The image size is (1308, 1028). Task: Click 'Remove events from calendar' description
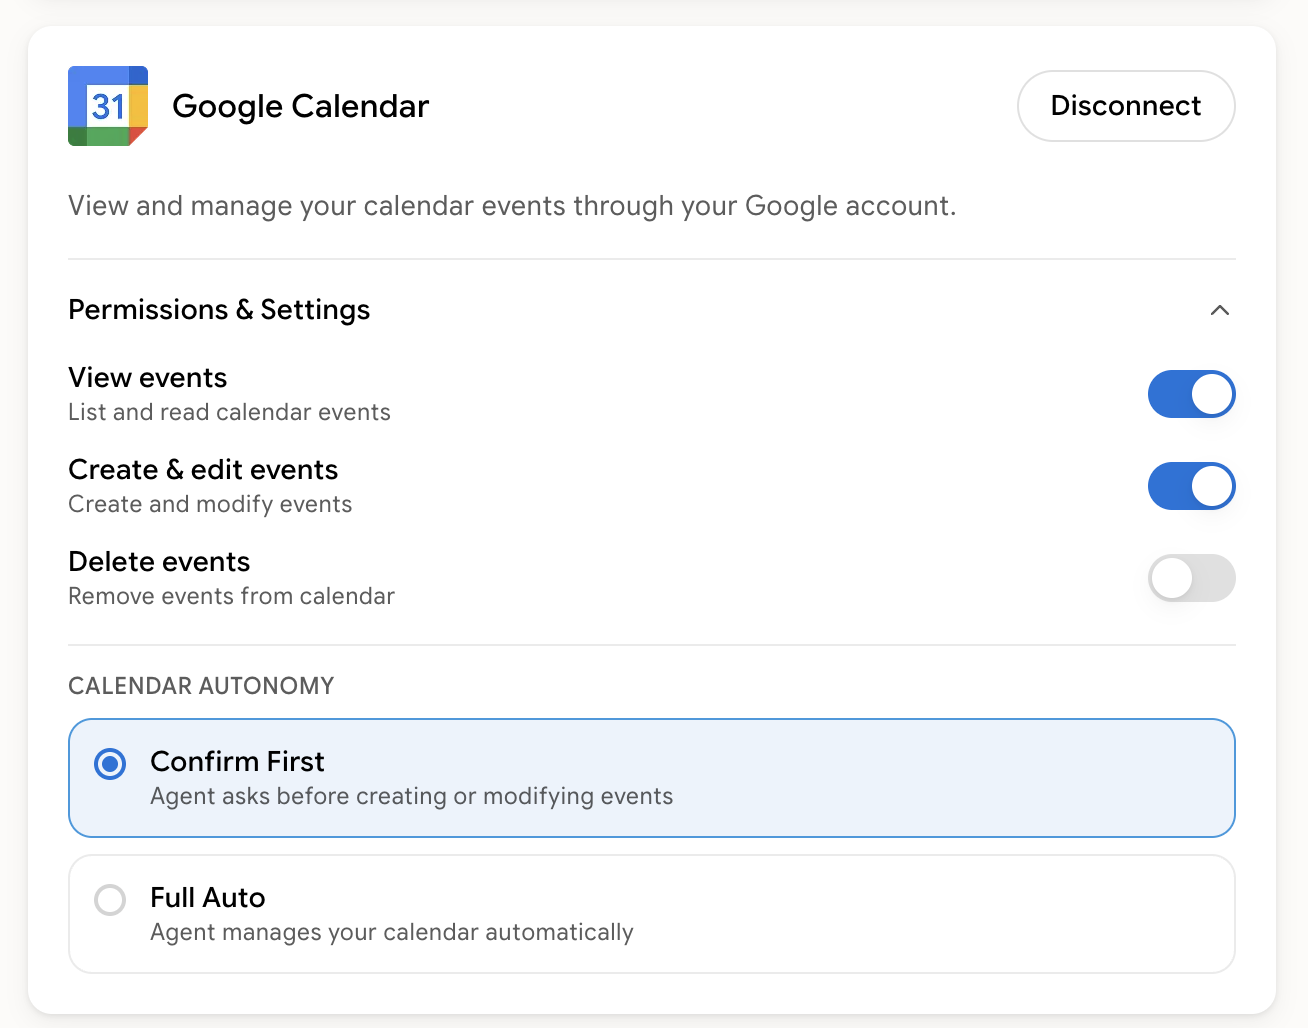click(231, 596)
